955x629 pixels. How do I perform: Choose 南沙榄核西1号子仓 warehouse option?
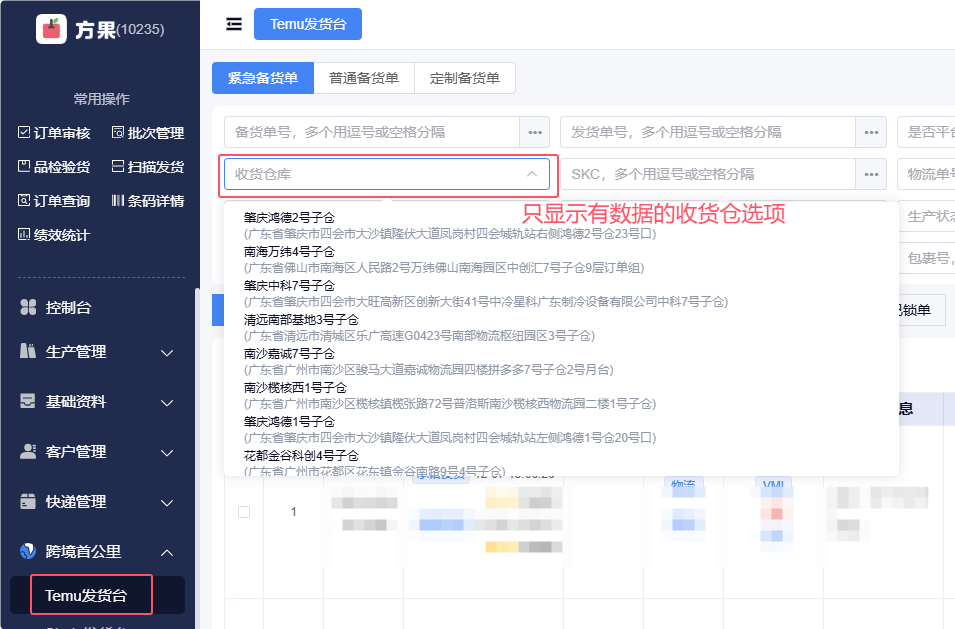(x=449, y=396)
